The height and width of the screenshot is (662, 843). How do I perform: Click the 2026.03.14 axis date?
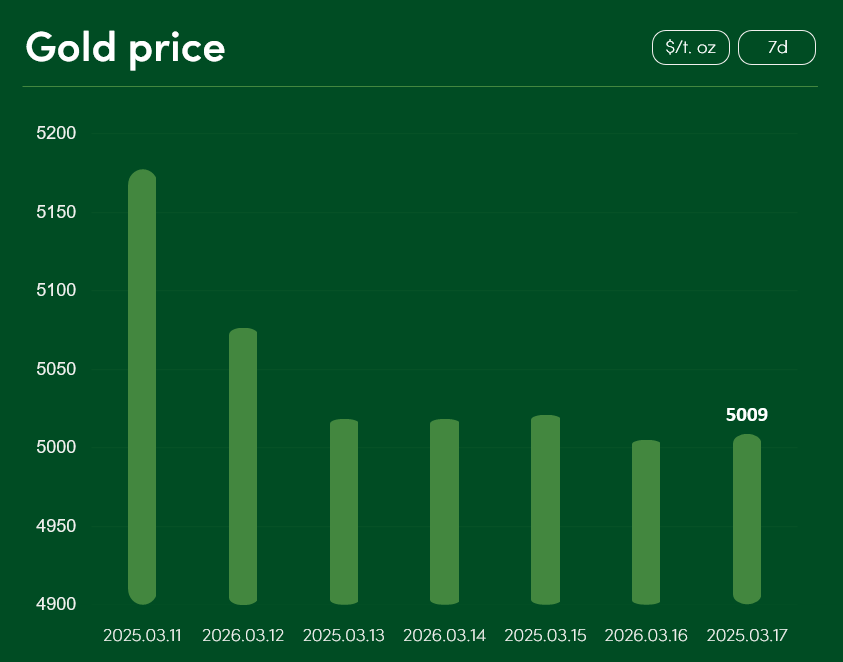point(444,636)
